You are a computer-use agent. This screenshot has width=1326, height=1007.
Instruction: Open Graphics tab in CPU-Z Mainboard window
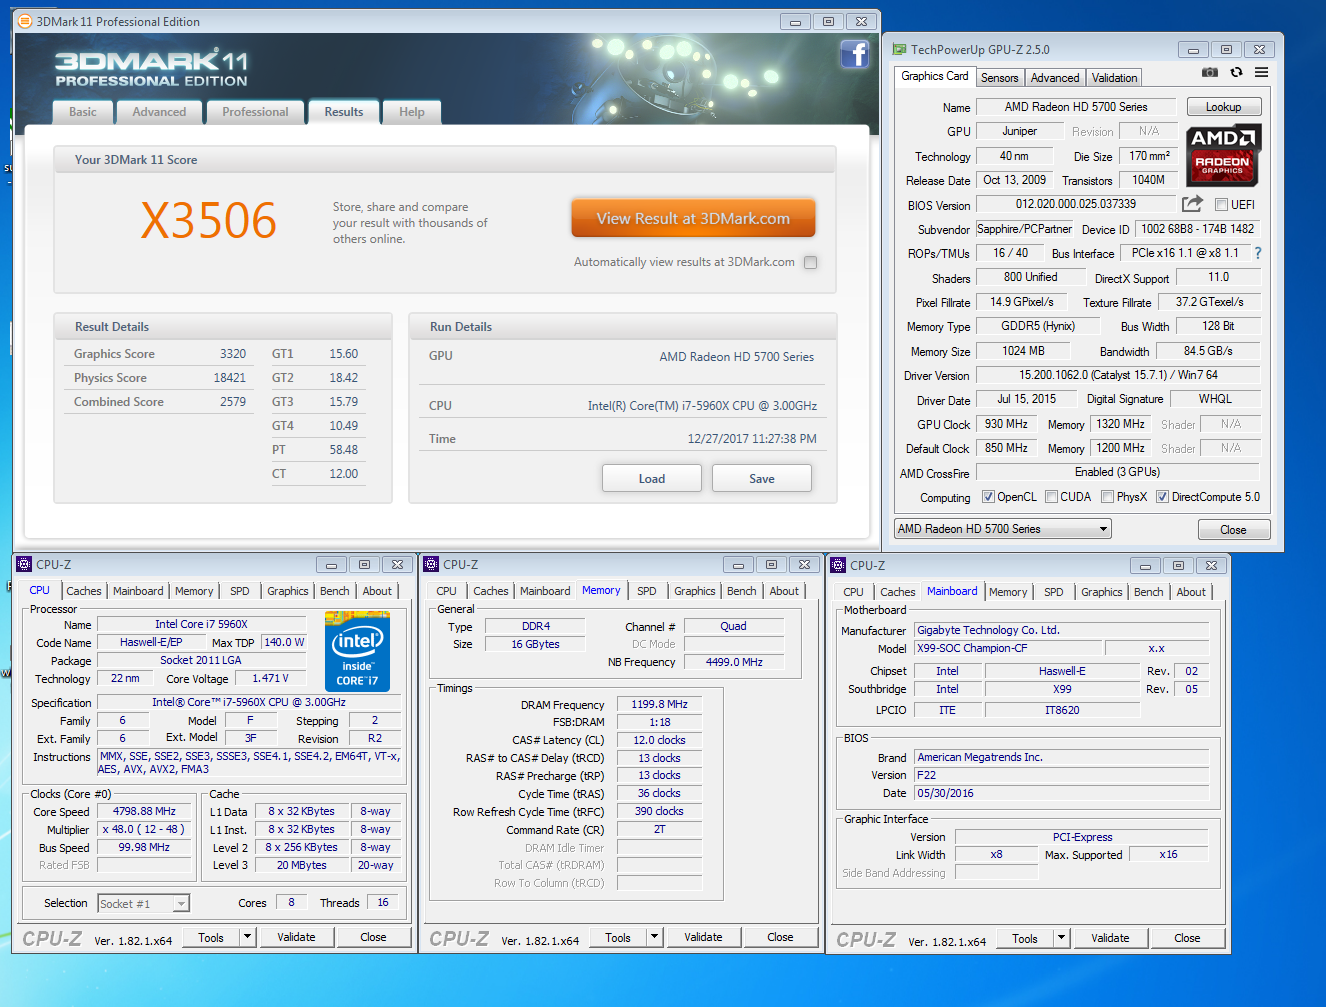[1102, 592]
